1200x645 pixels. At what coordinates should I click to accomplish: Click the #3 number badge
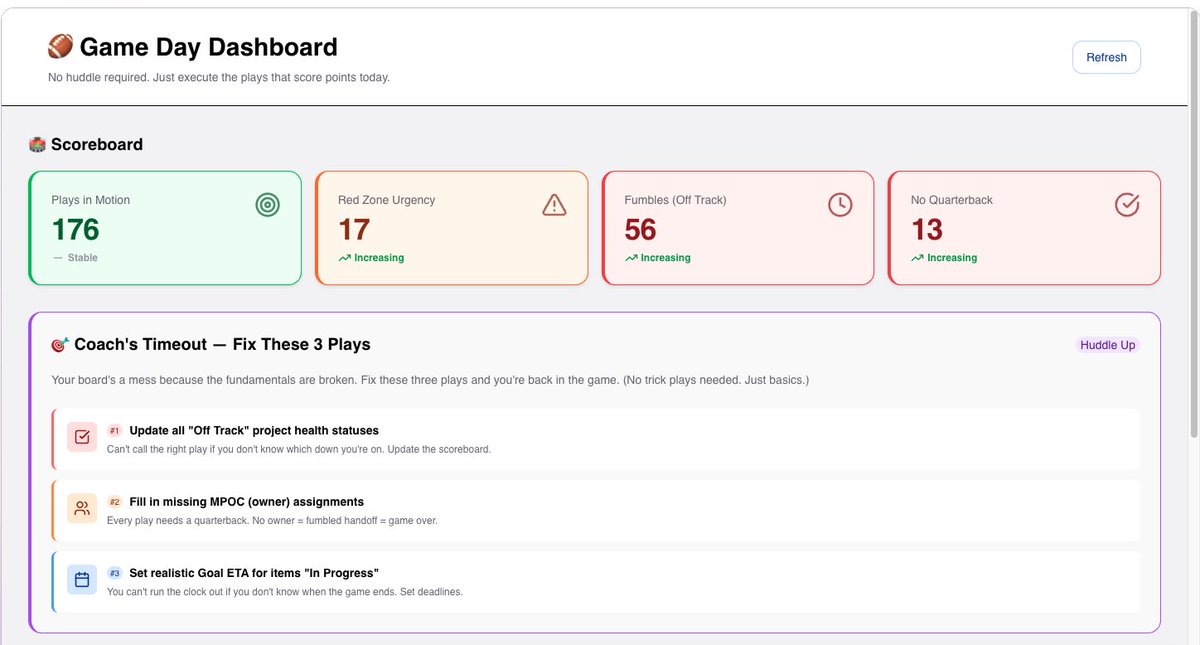coord(114,573)
